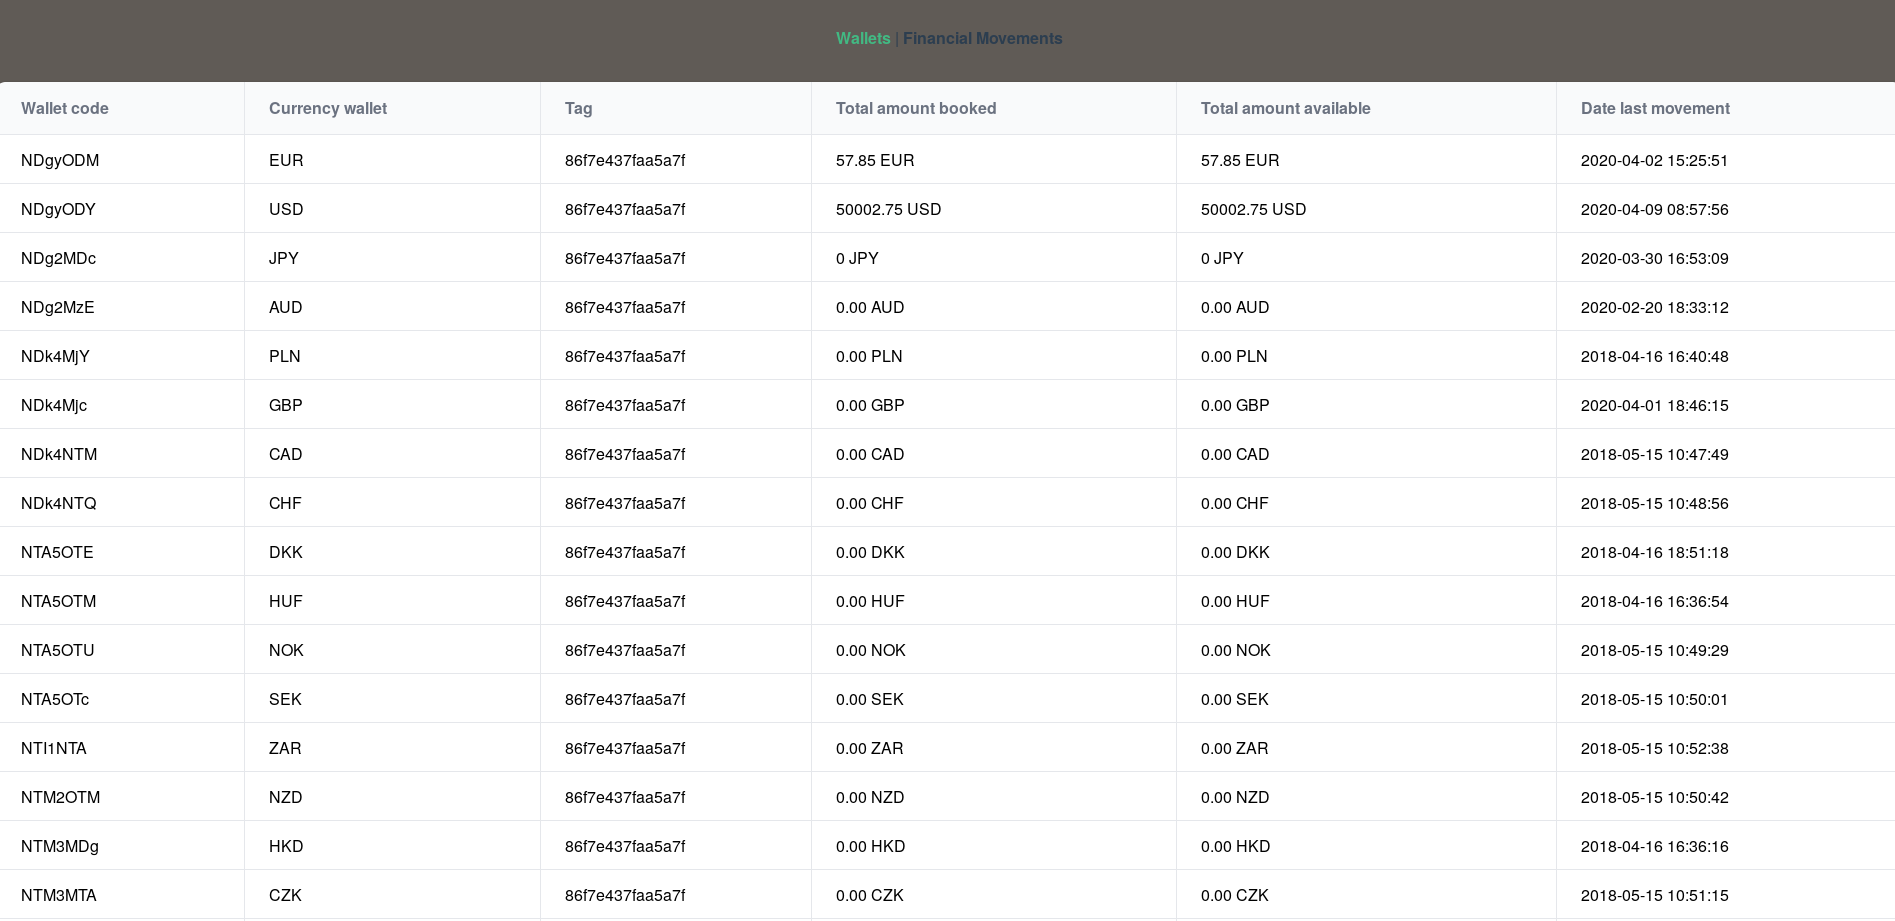
Task: Click booked amount 0 JPY
Action: 857,258
